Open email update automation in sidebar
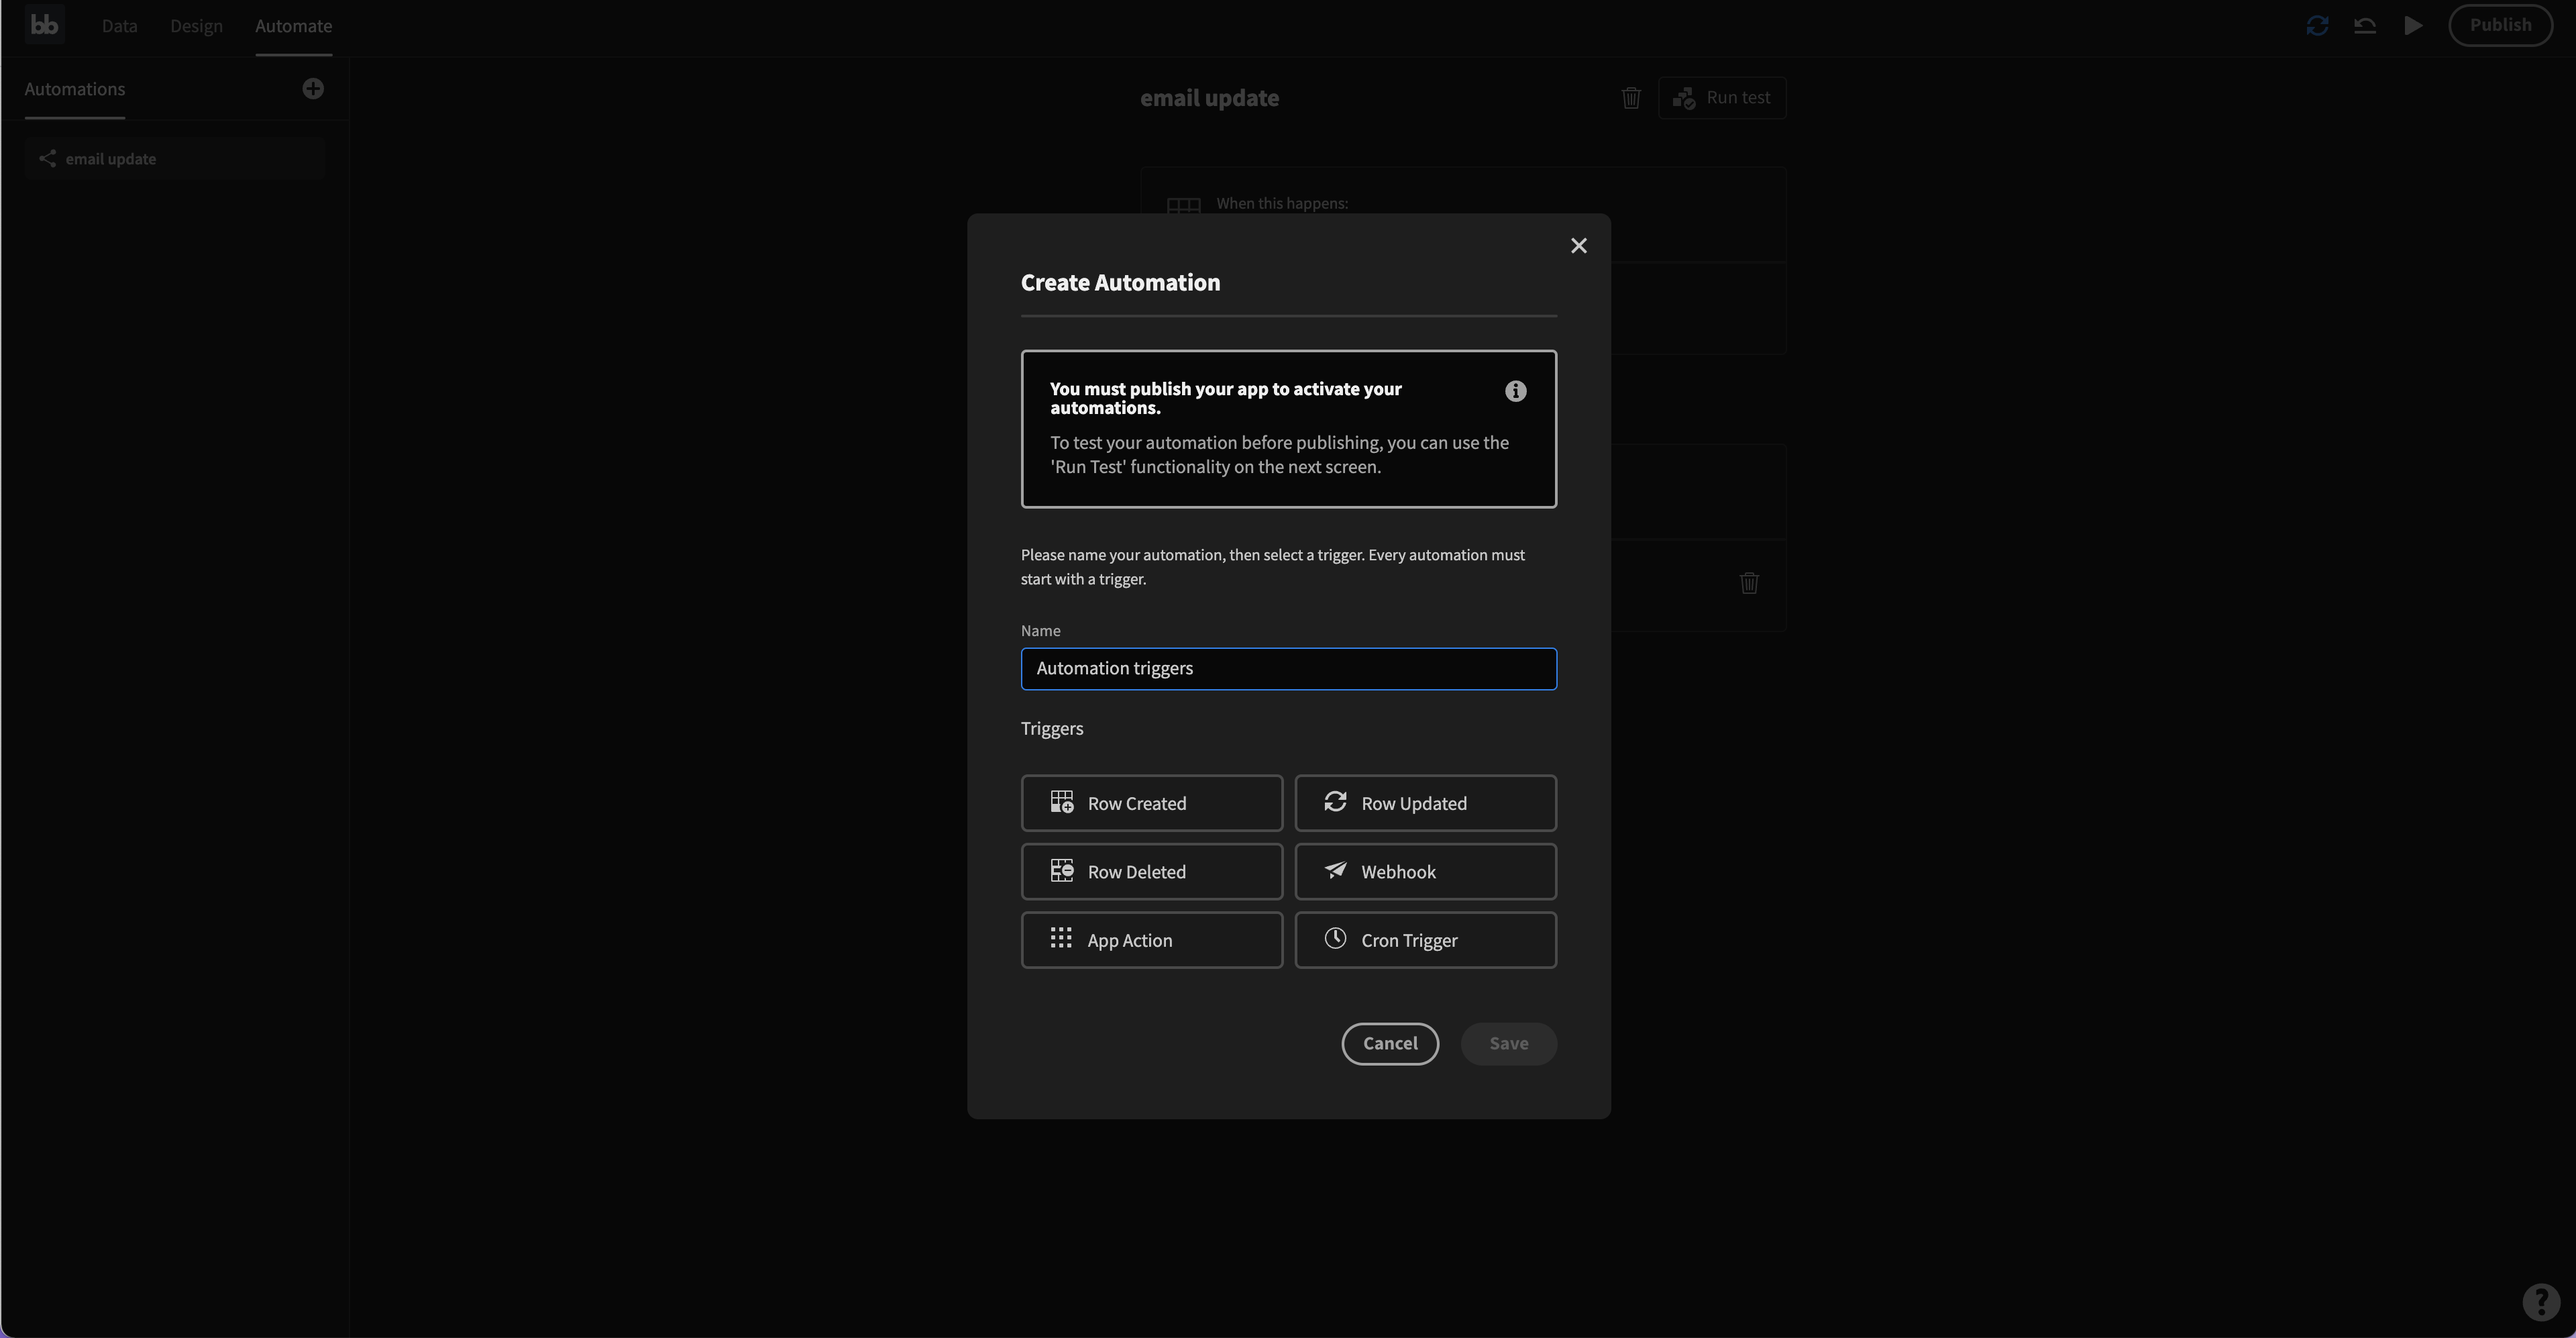Screen dimensions: 2576x1338 click(x=111, y=159)
